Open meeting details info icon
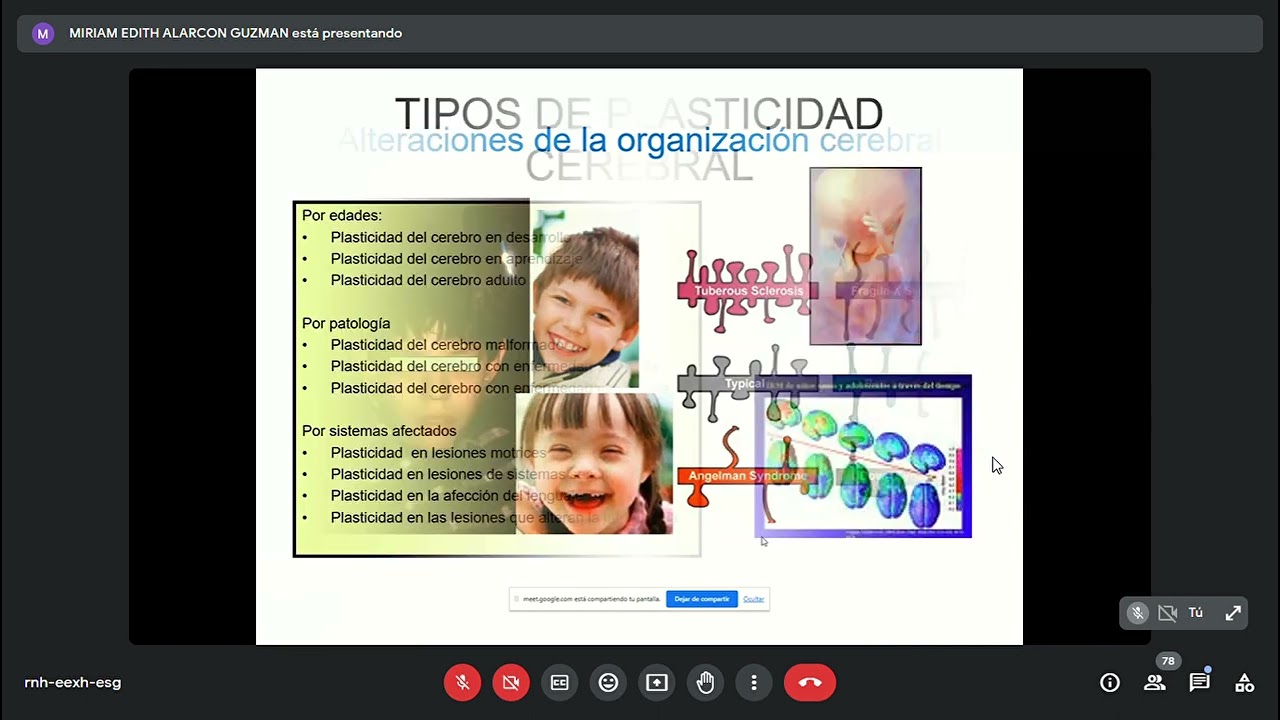 [x=1110, y=683]
